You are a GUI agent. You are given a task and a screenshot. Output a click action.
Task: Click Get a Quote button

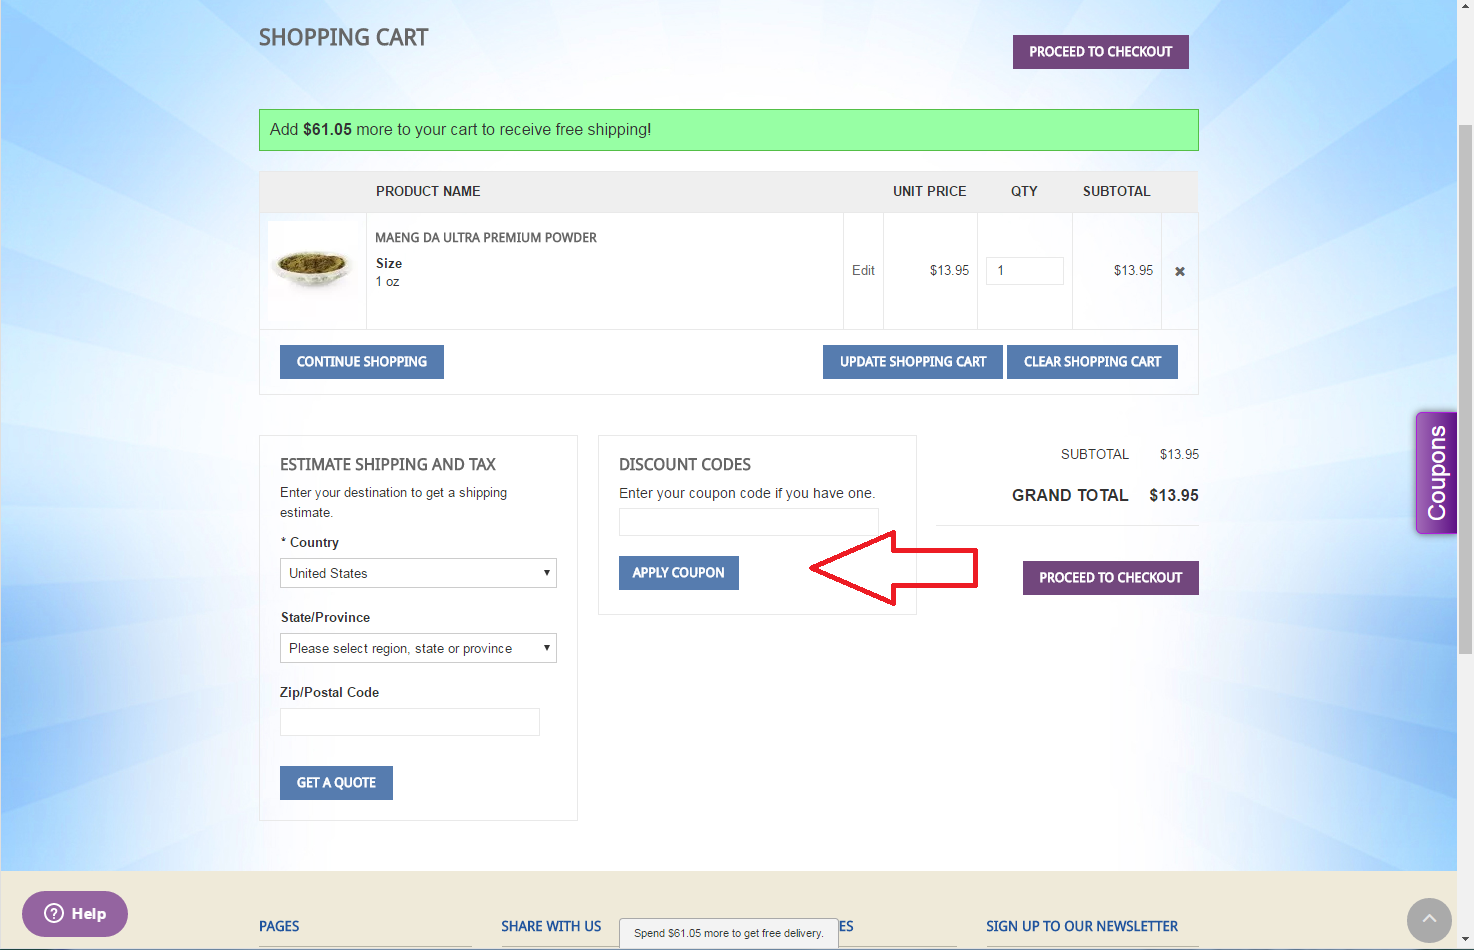click(336, 783)
